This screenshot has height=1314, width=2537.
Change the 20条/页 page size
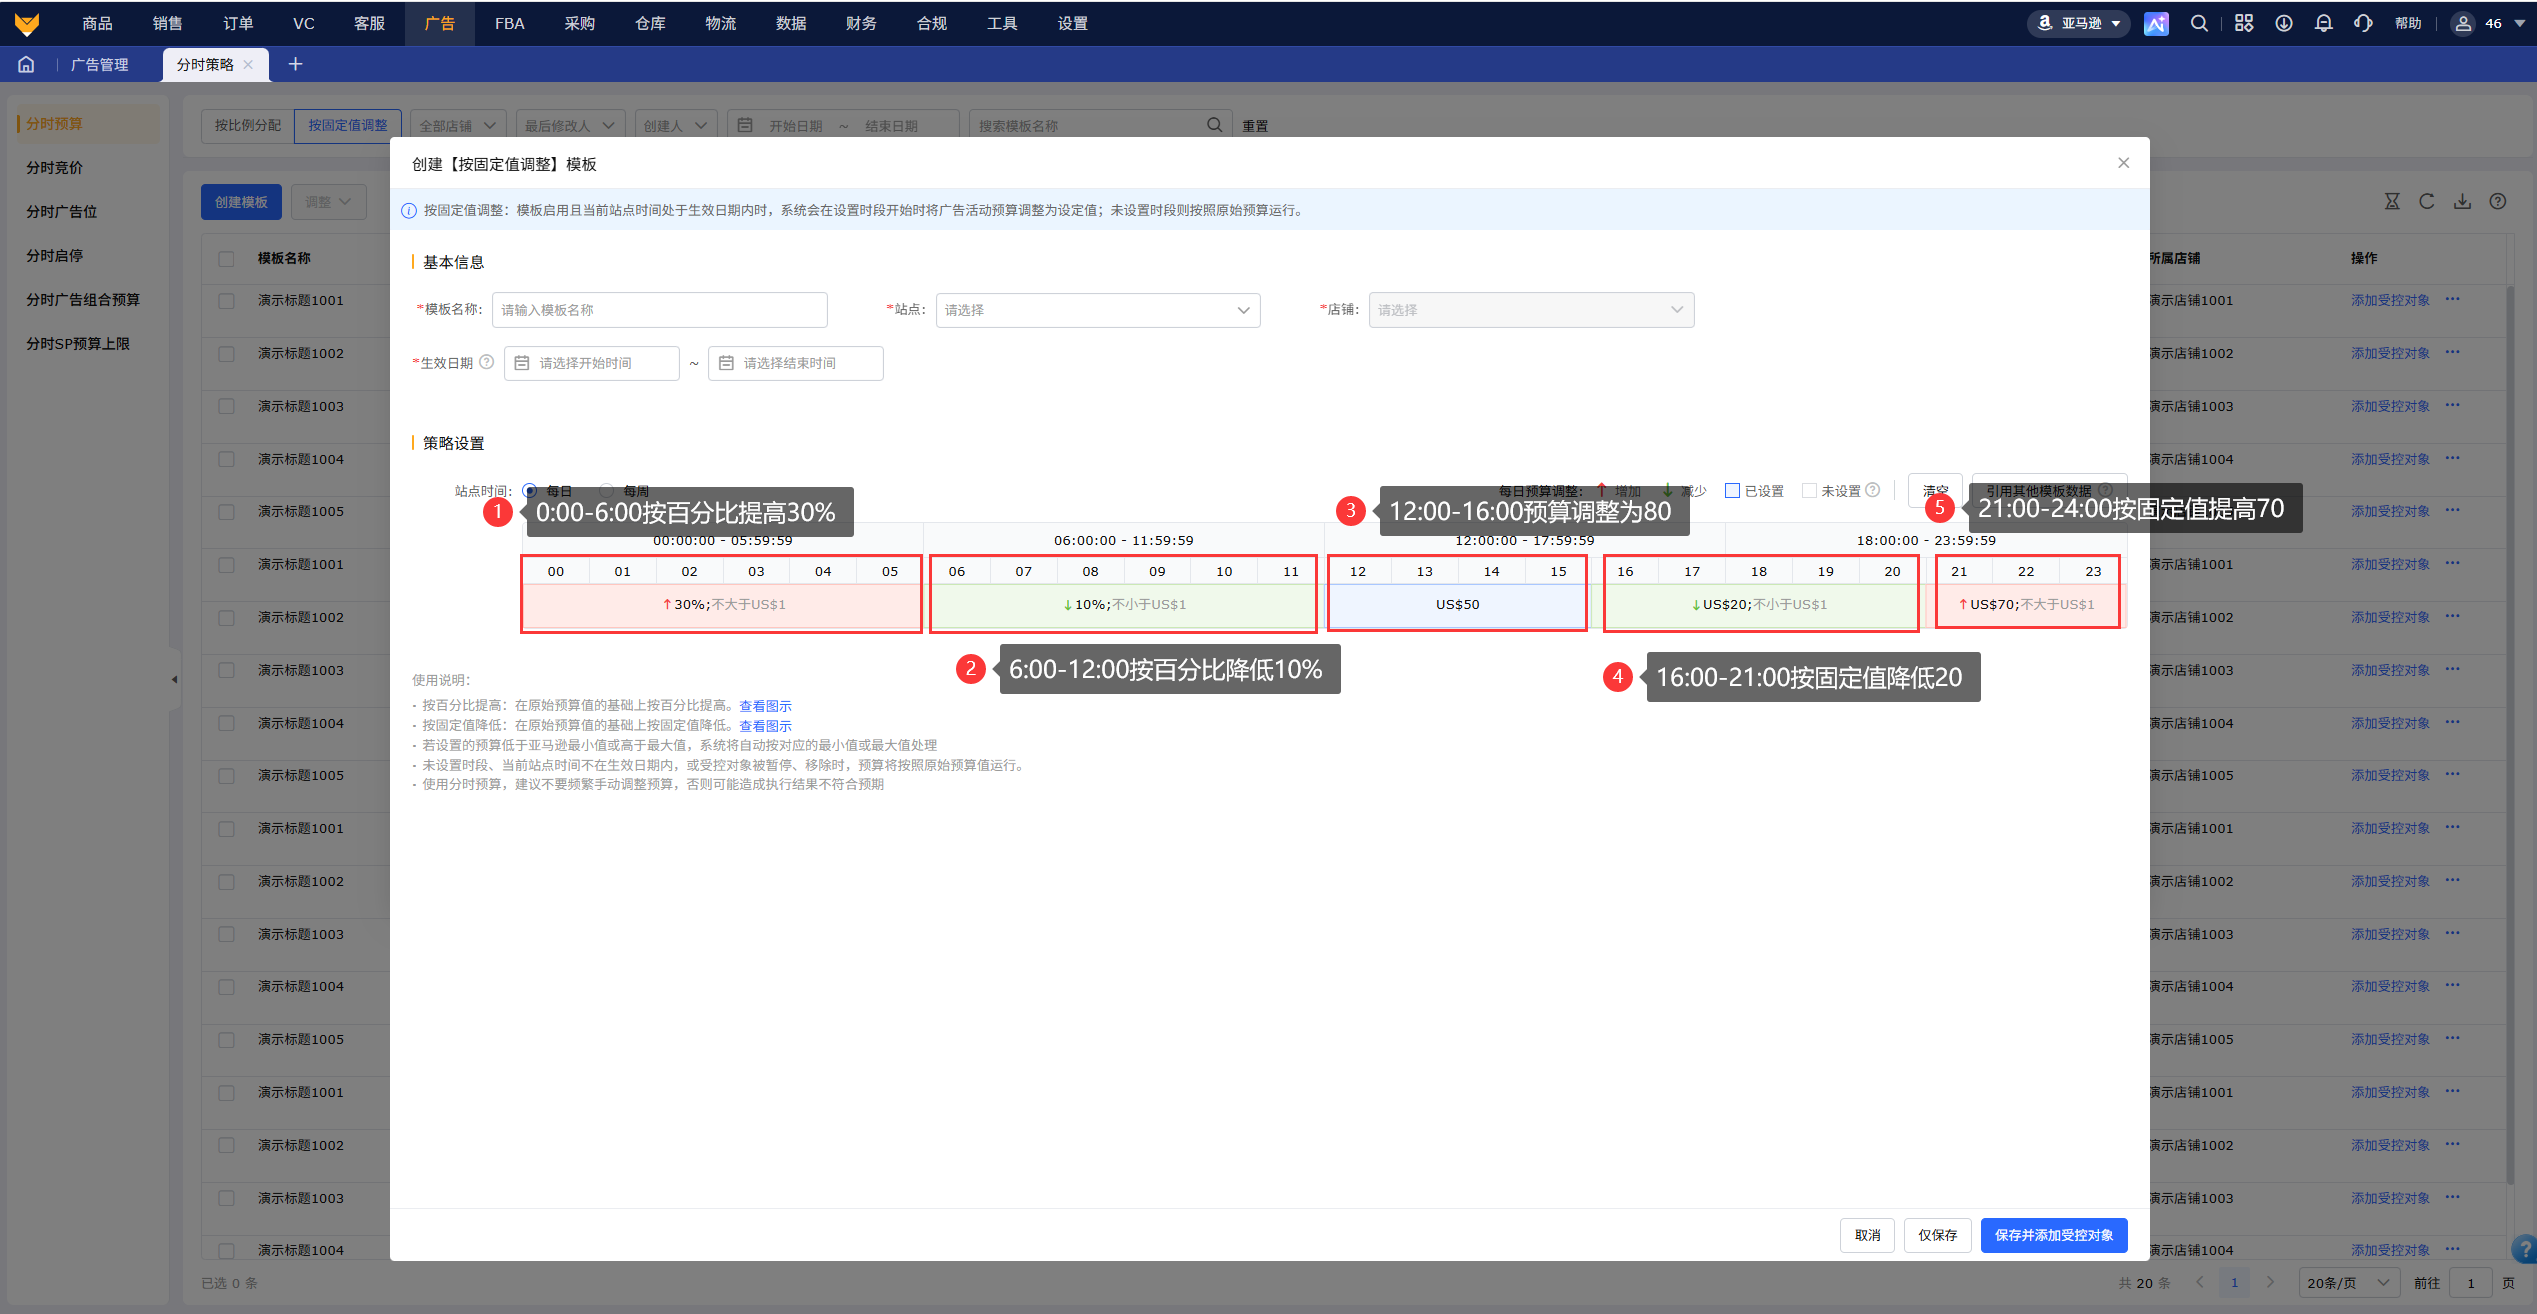2349,1282
